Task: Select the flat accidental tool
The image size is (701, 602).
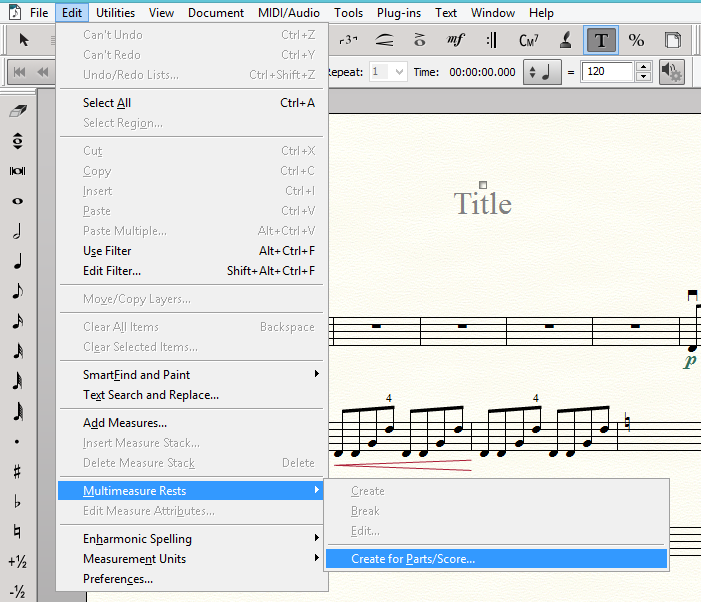Action: point(17,501)
